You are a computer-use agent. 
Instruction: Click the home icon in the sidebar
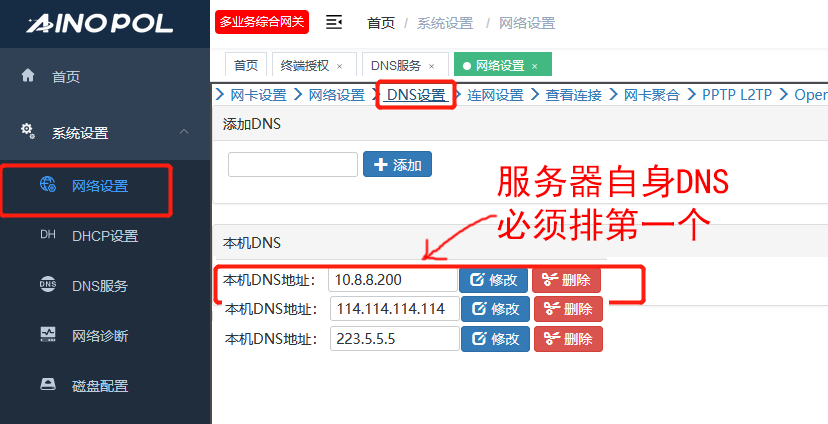[28, 76]
